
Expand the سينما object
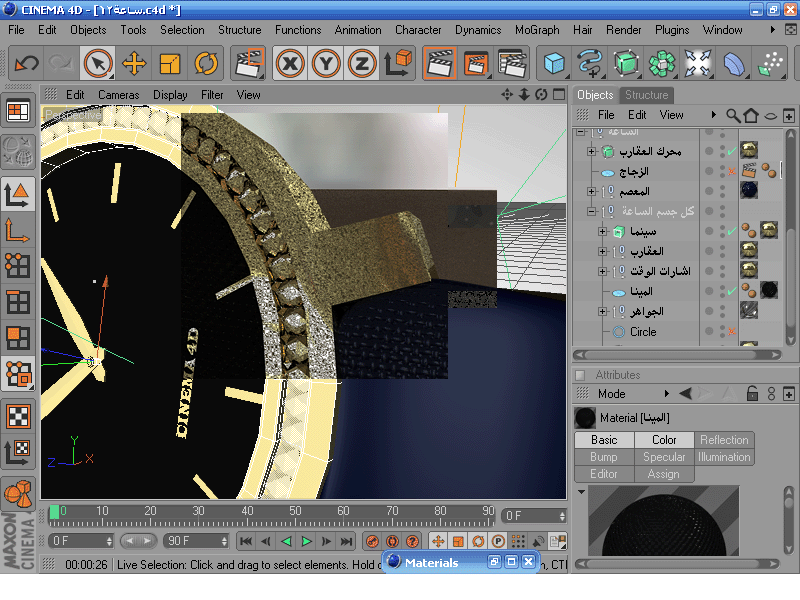tap(603, 231)
